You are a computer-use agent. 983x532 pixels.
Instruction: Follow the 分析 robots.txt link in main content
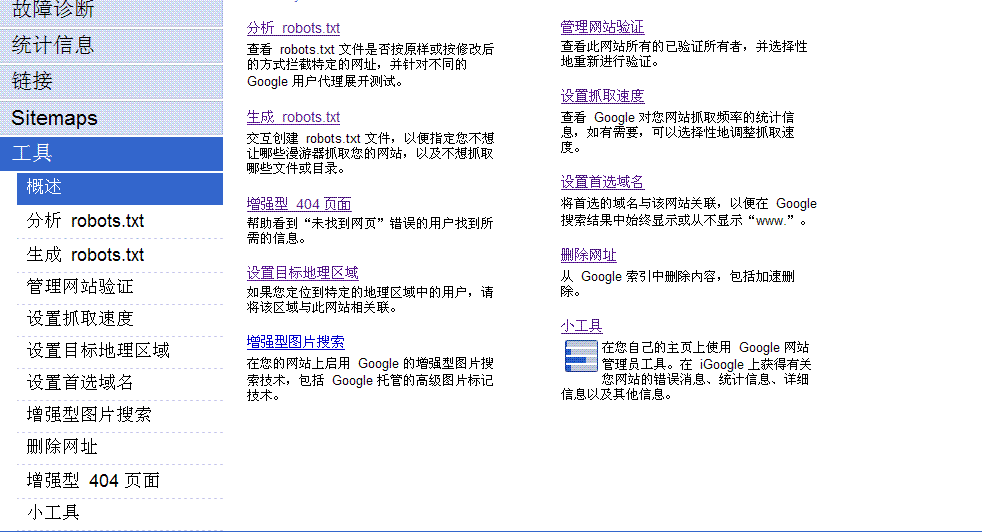(x=293, y=28)
